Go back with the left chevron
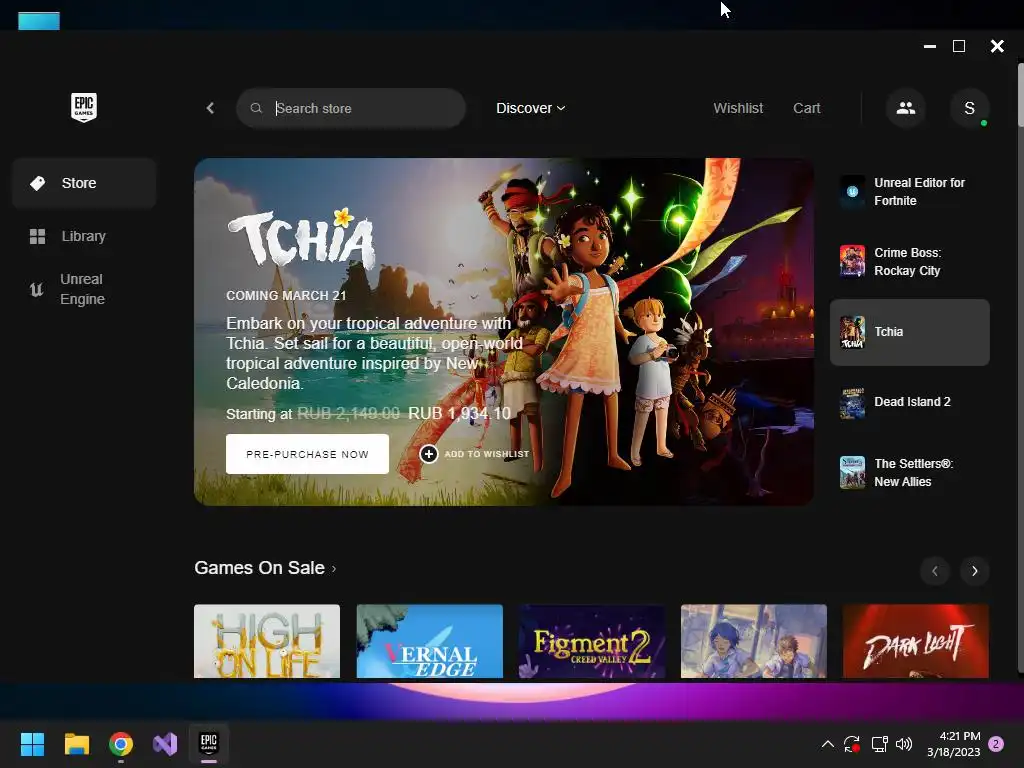 [x=210, y=108]
